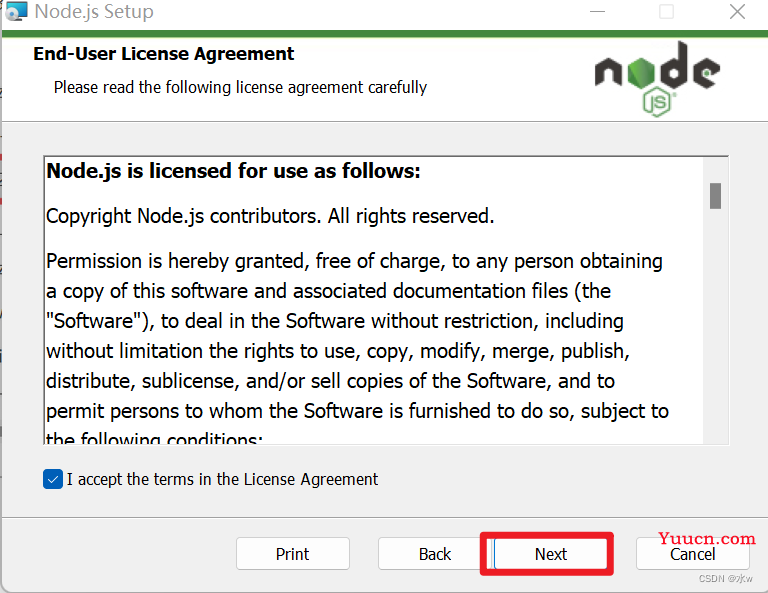This screenshot has width=768, height=593.
Task: Click the Next button
Action: (550, 554)
